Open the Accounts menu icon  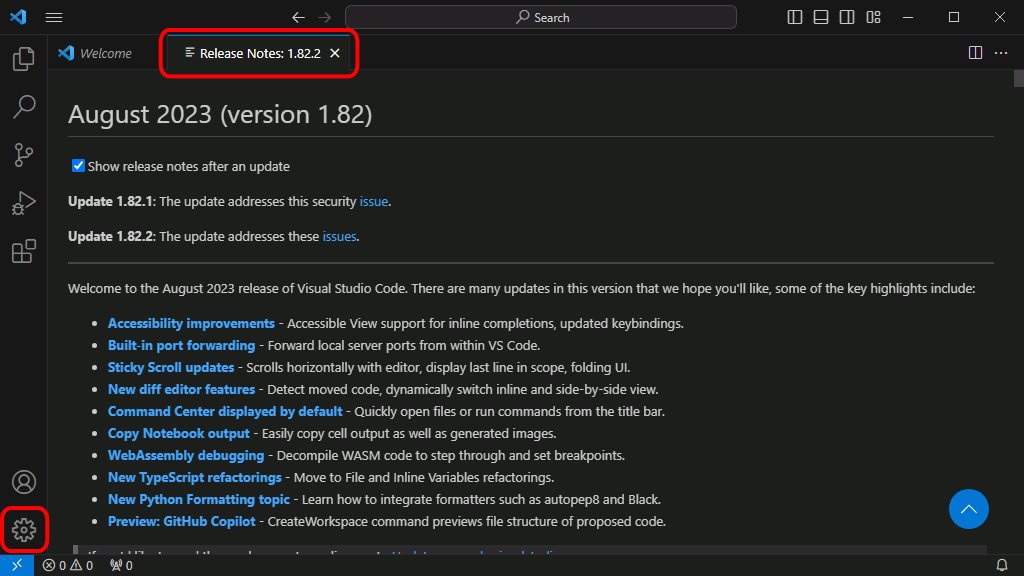point(24,482)
